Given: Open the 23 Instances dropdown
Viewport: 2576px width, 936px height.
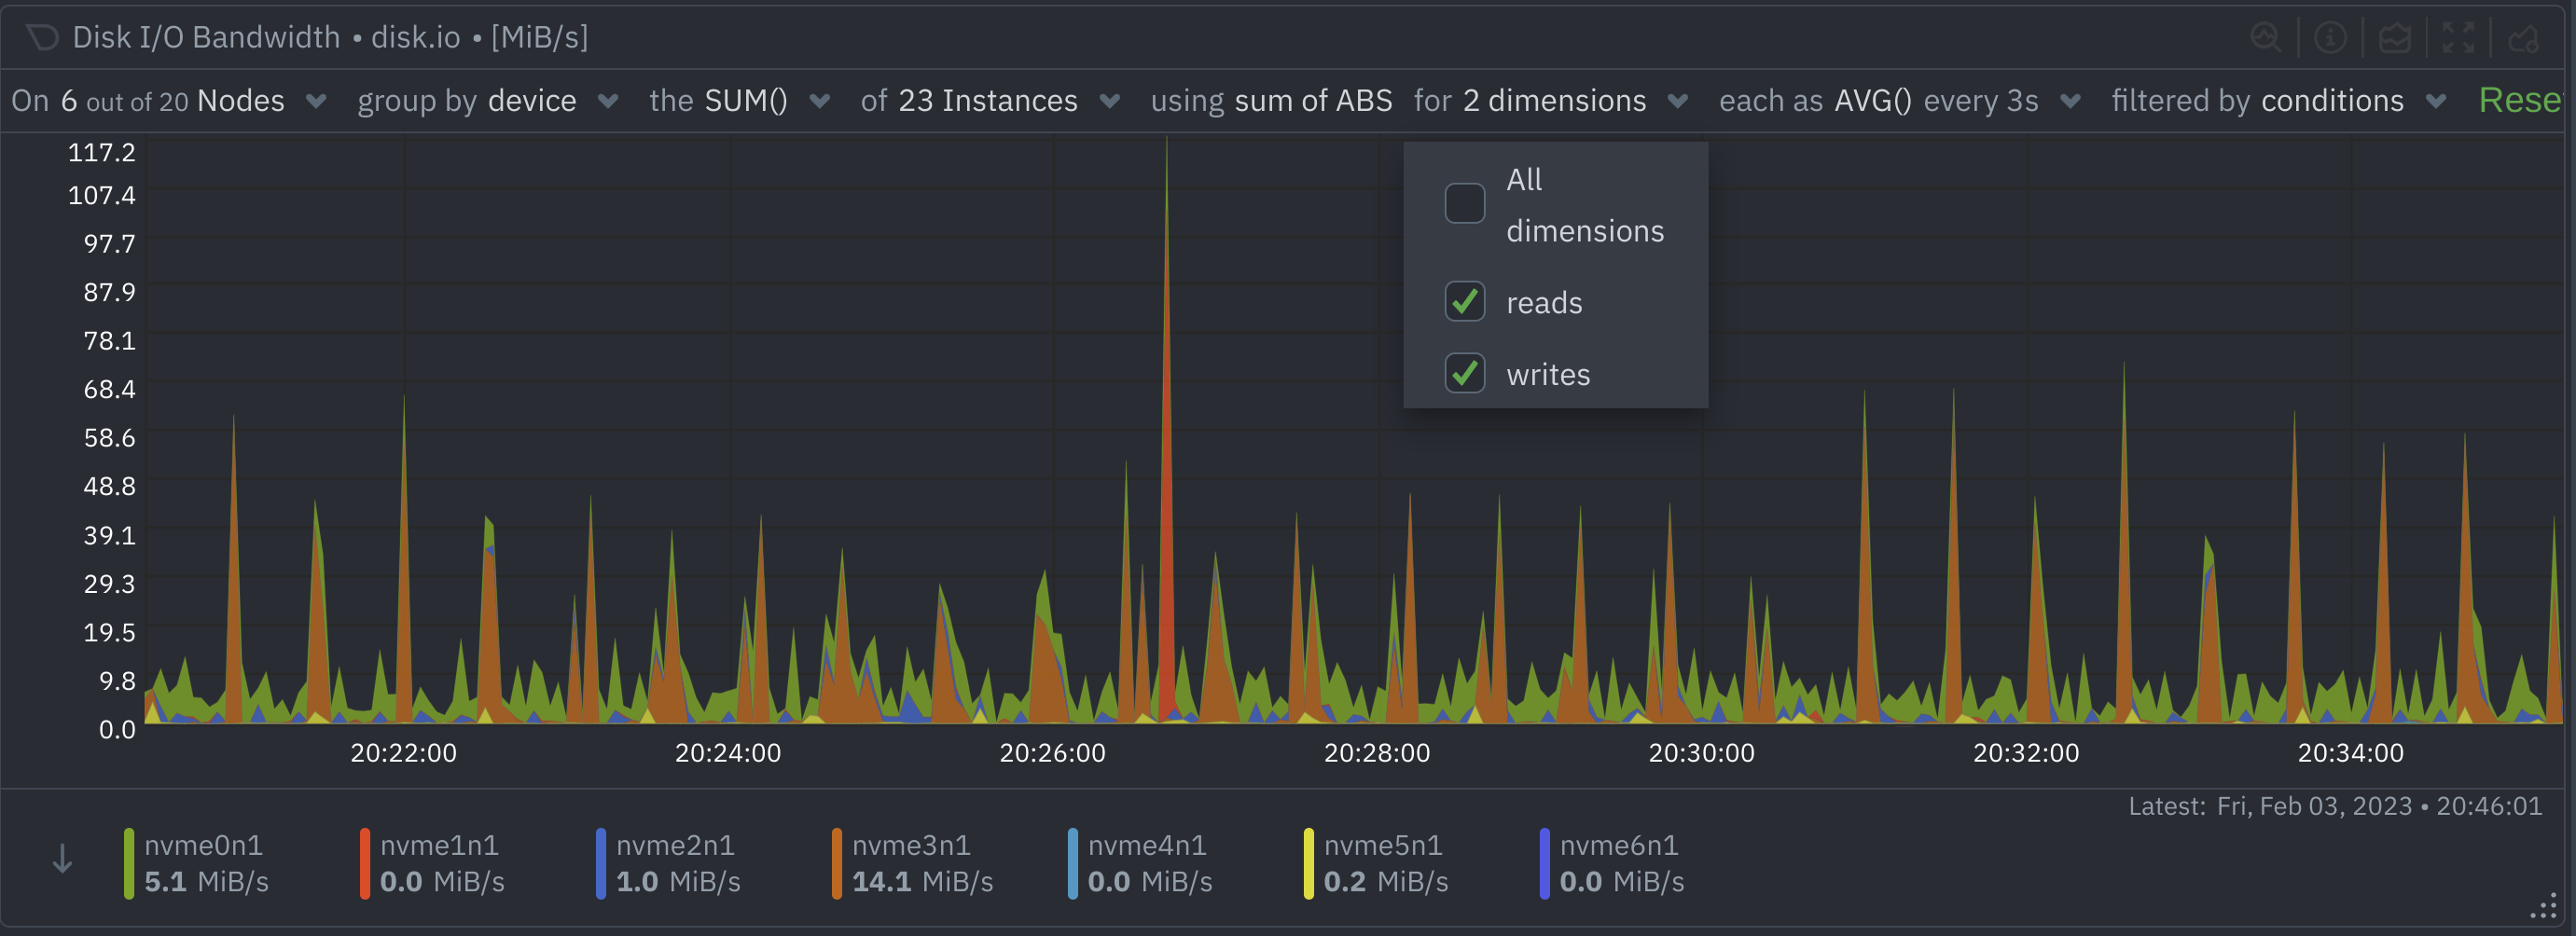Looking at the screenshot, I should (990, 101).
